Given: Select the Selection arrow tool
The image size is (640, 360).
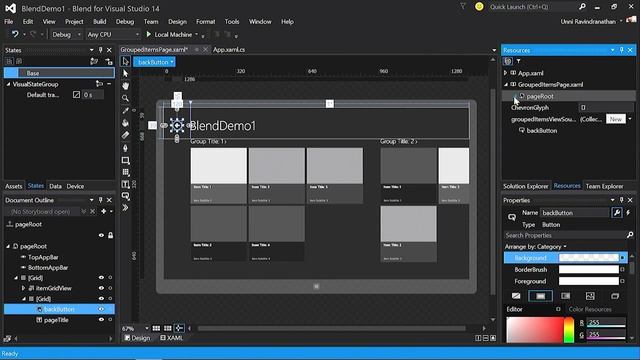Looking at the screenshot, I should pos(125,62).
